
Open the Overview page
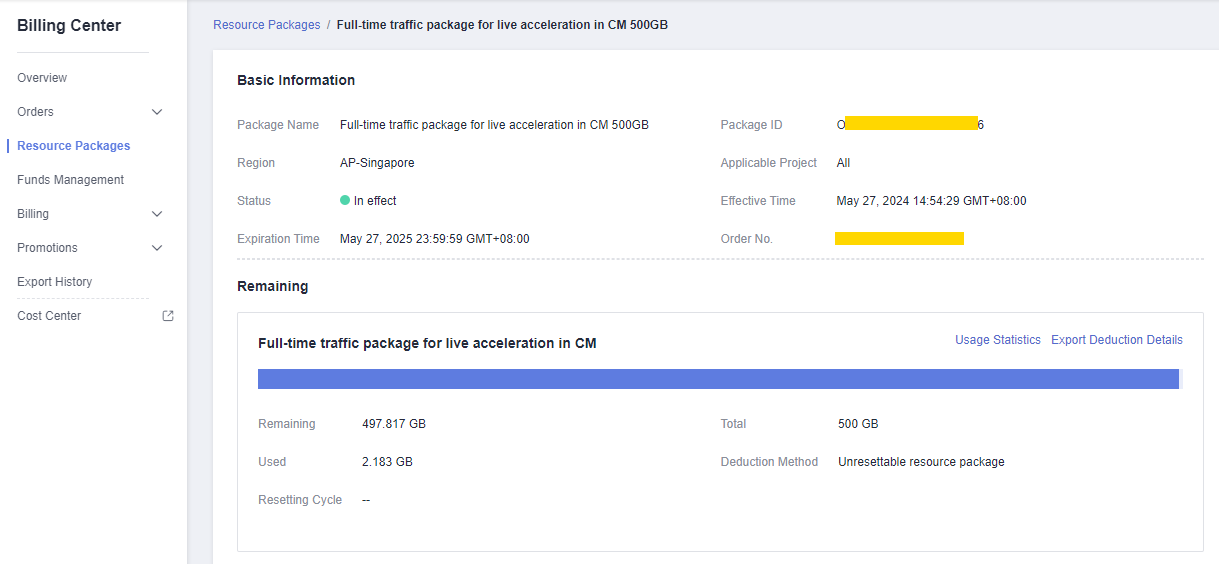point(42,78)
